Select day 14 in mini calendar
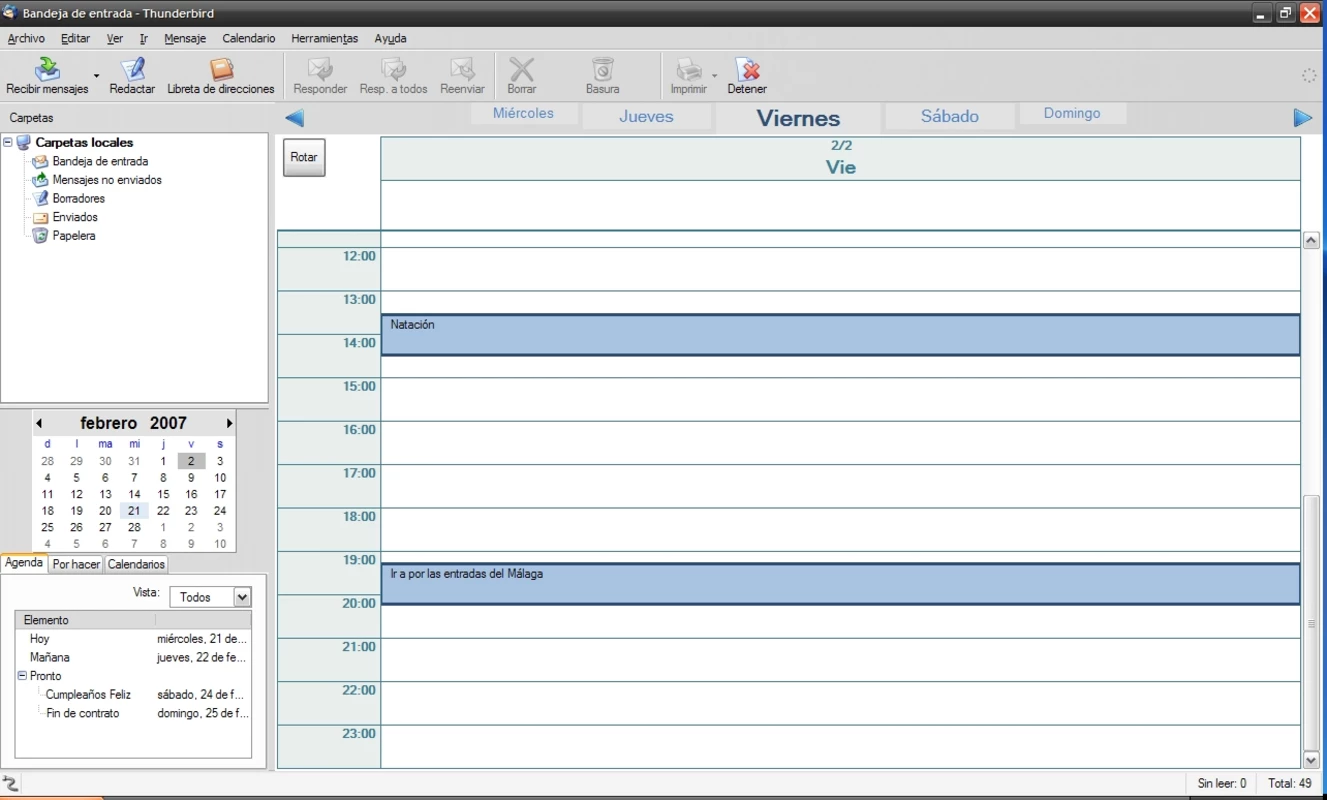The width and height of the screenshot is (1327, 800). point(134,494)
